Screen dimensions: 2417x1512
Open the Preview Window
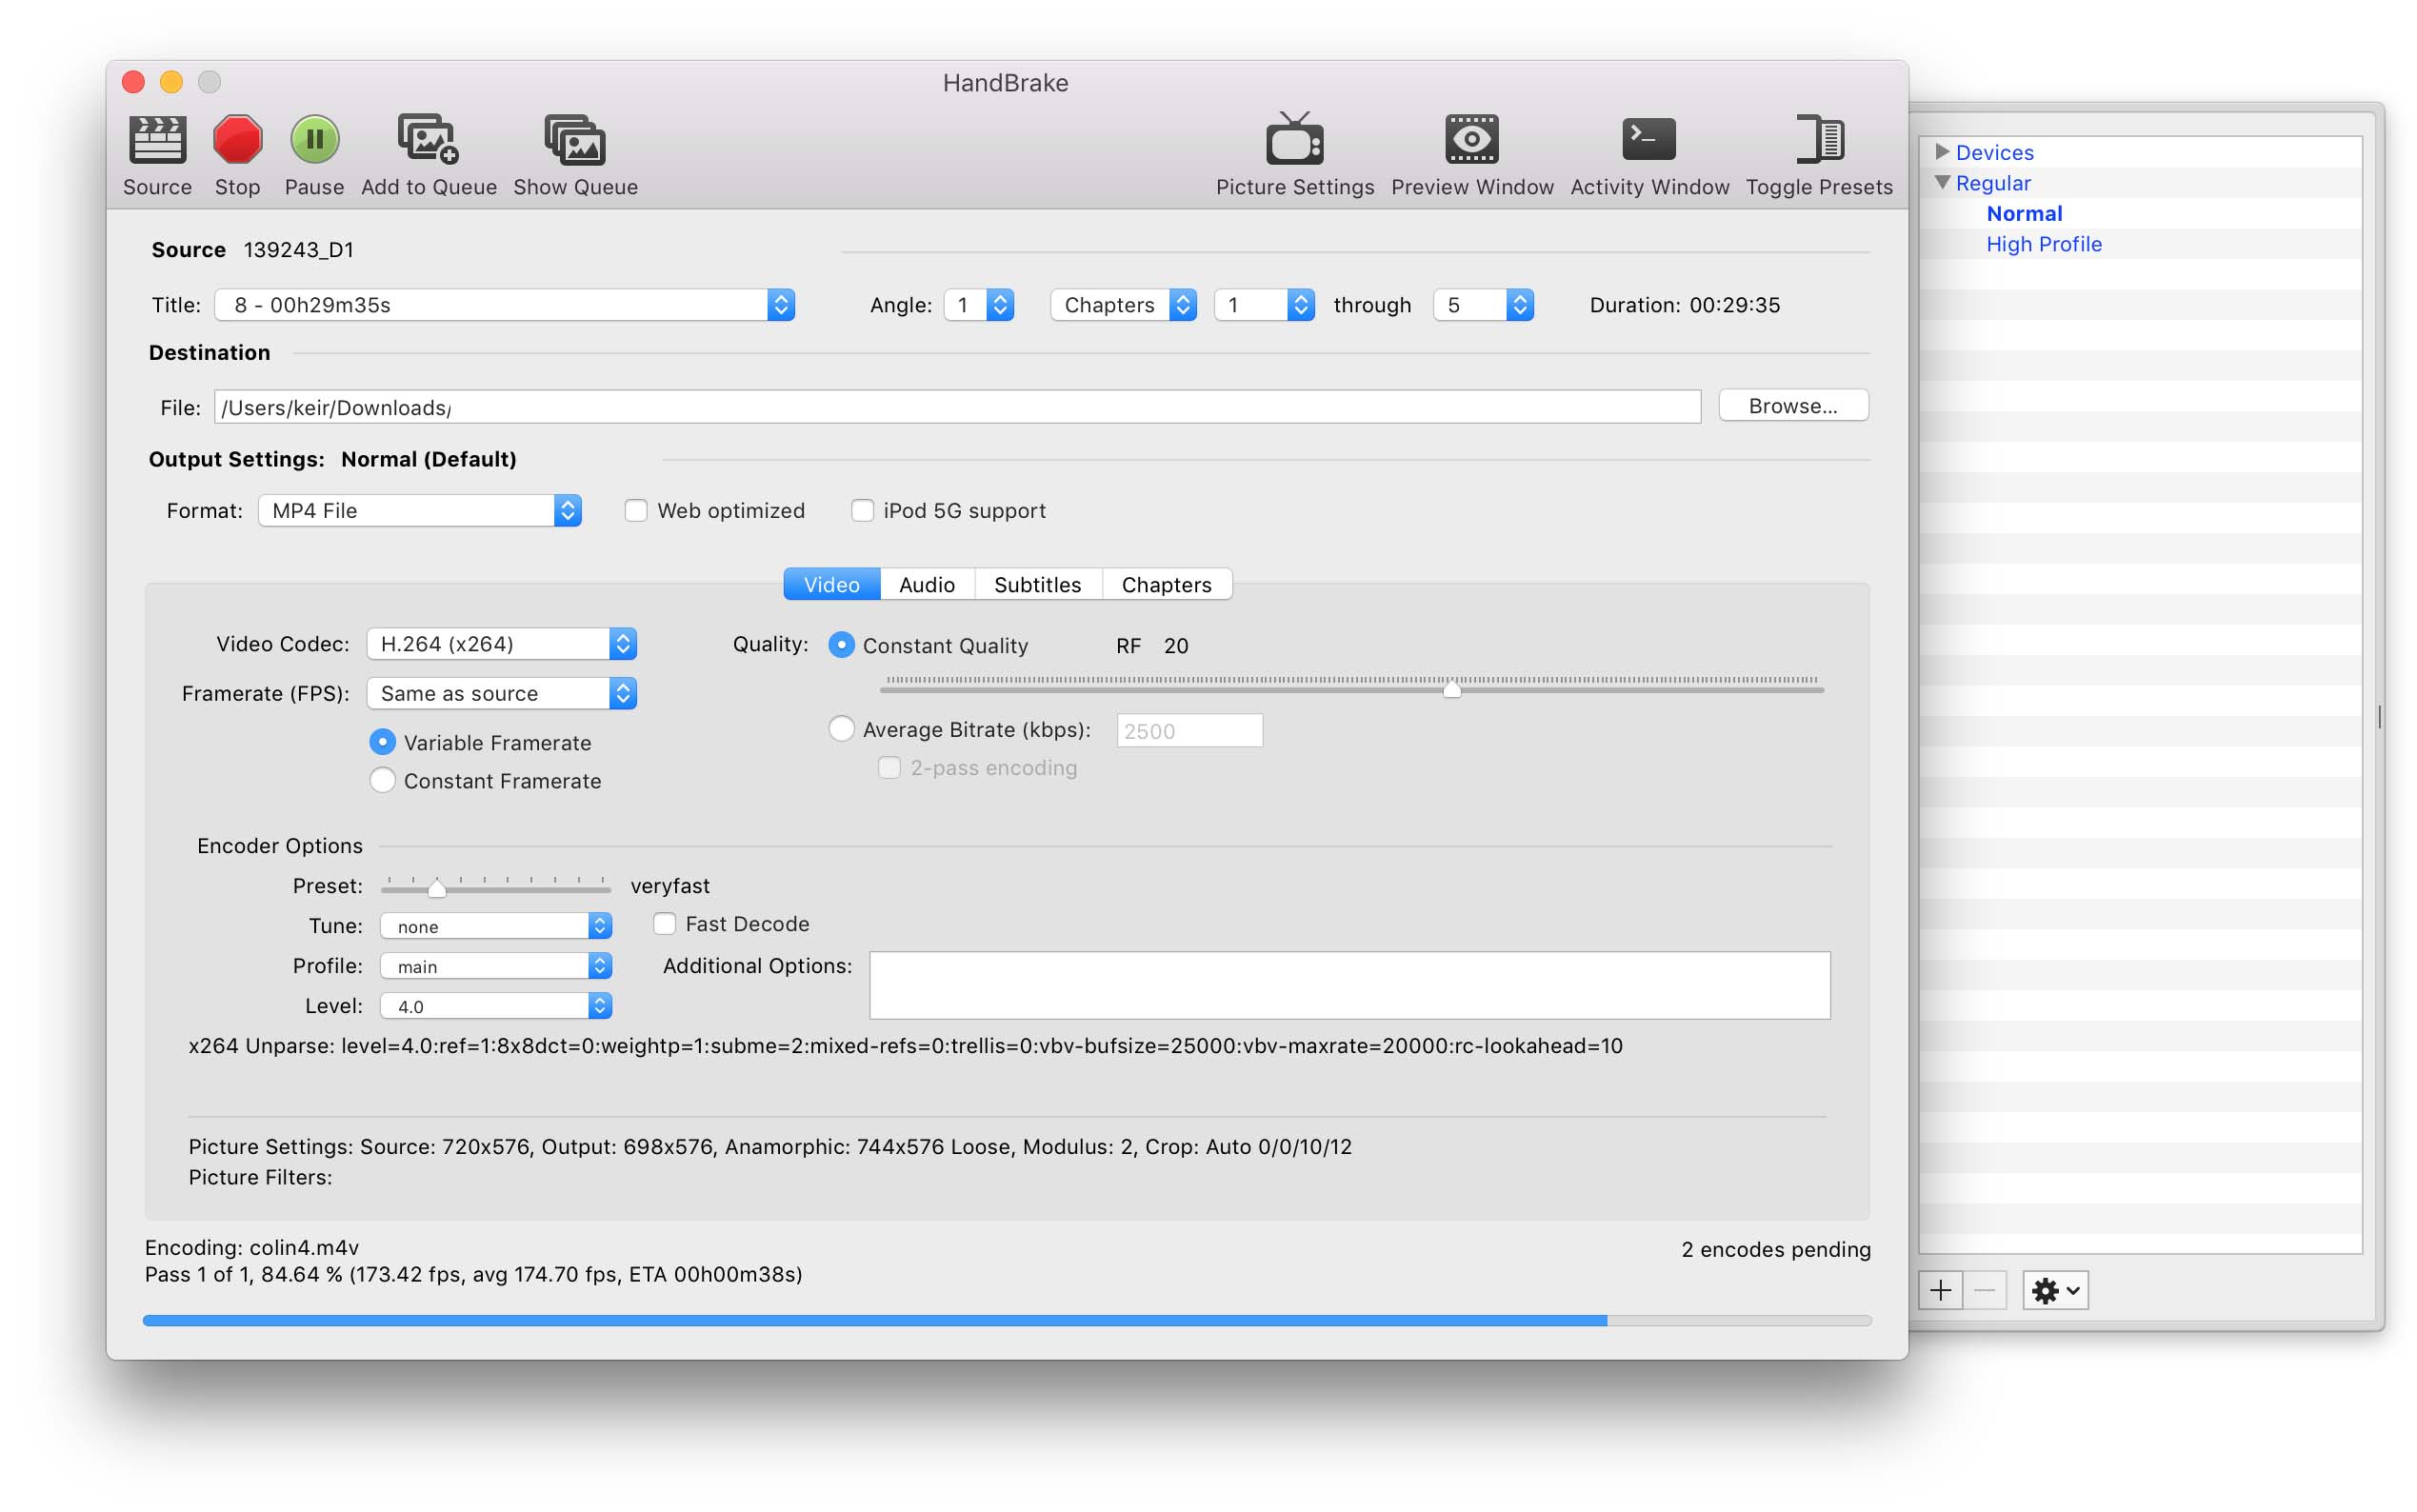(x=1472, y=139)
